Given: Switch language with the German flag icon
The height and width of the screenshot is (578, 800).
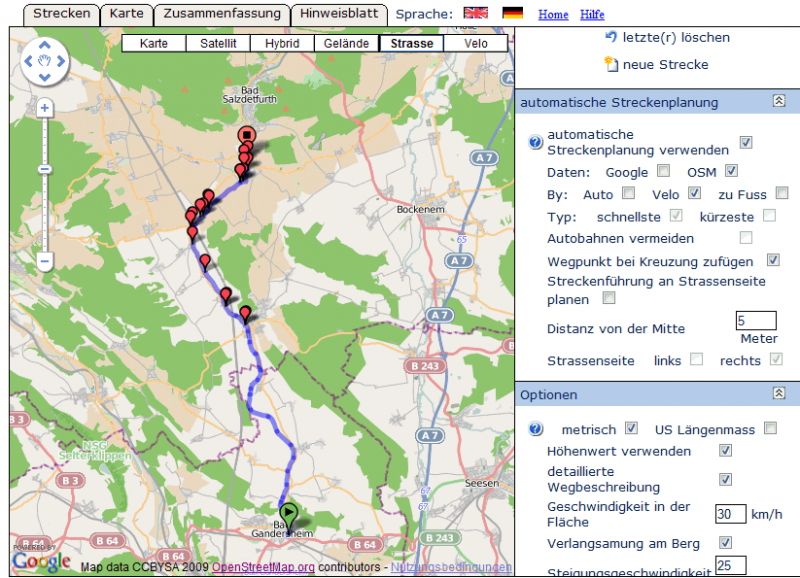Looking at the screenshot, I should click(x=513, y=14).
